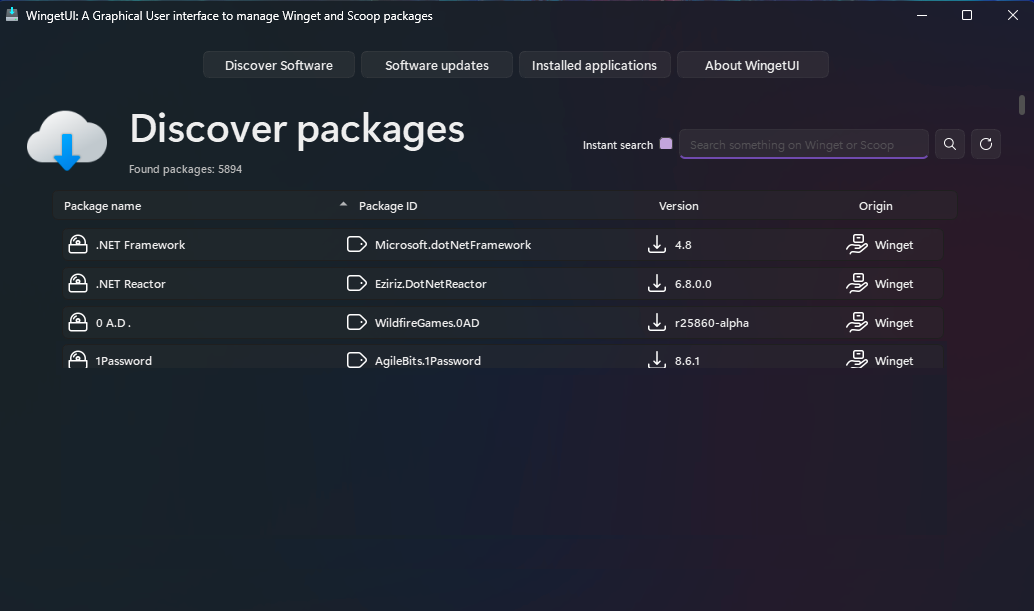The width and height of the screenshot is (1034, 611).
Task: Select the .NET Reactor package name
Action: click(131, 284)
